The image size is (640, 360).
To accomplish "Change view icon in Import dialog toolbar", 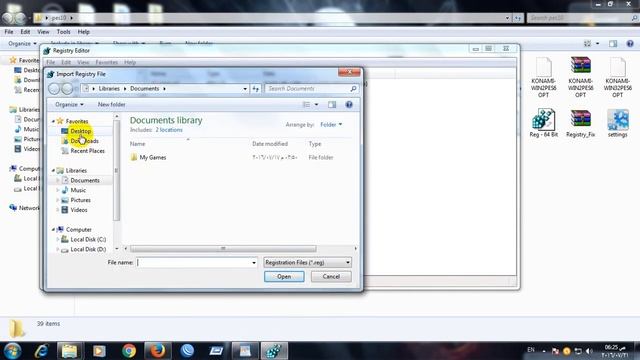I will click(x=306, y=104).
